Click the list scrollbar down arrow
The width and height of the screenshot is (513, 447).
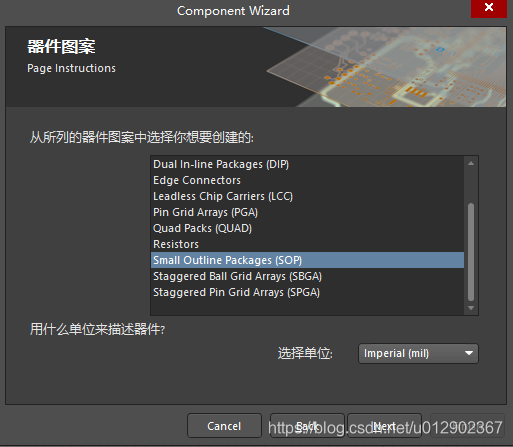coord(471,308)
